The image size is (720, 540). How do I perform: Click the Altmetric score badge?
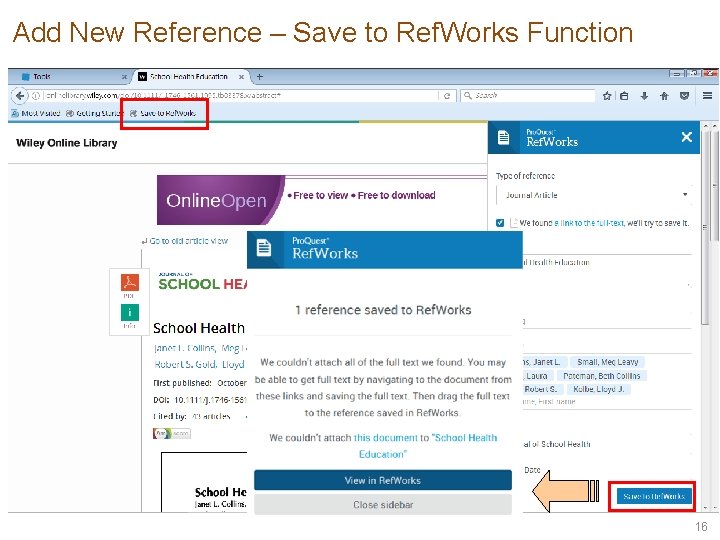tap(172, 433)
